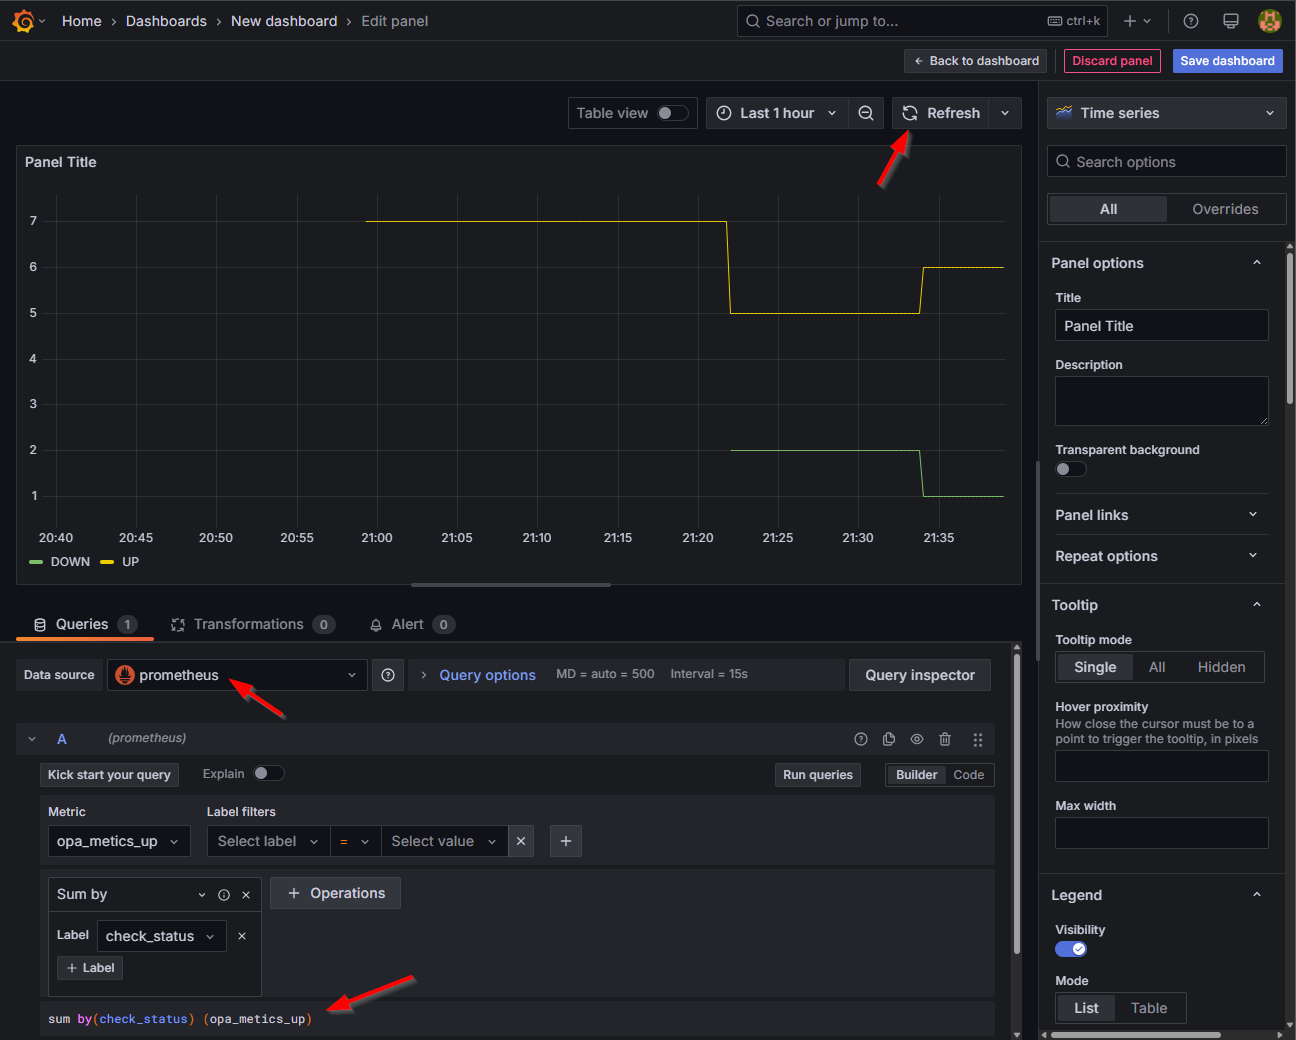Open the prometheus data source dropdown
Image resolution: width=1296 pixels, height=1040 pixels.
coord(236,675)
